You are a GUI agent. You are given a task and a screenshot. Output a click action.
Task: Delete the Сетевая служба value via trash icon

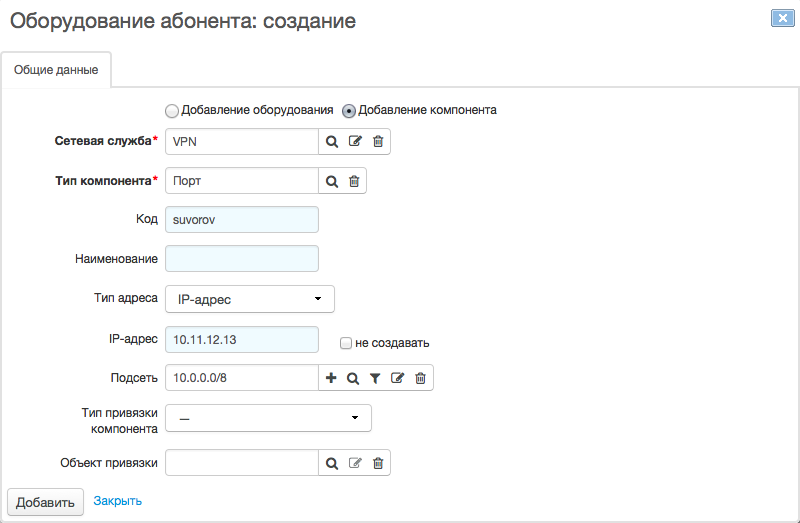[x=378, y=142]
